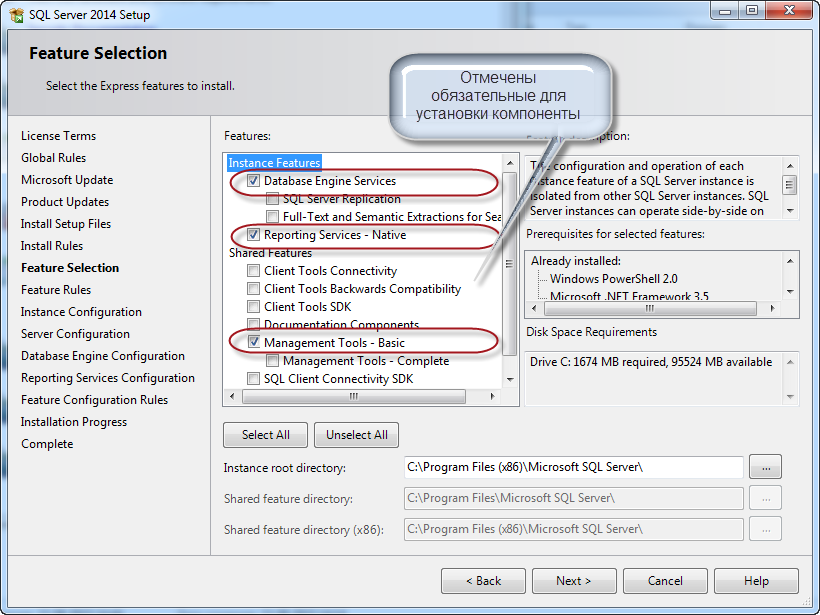
Task: Click the Features list vertical scrollbar thumb
Action: (x=510, y=264)
